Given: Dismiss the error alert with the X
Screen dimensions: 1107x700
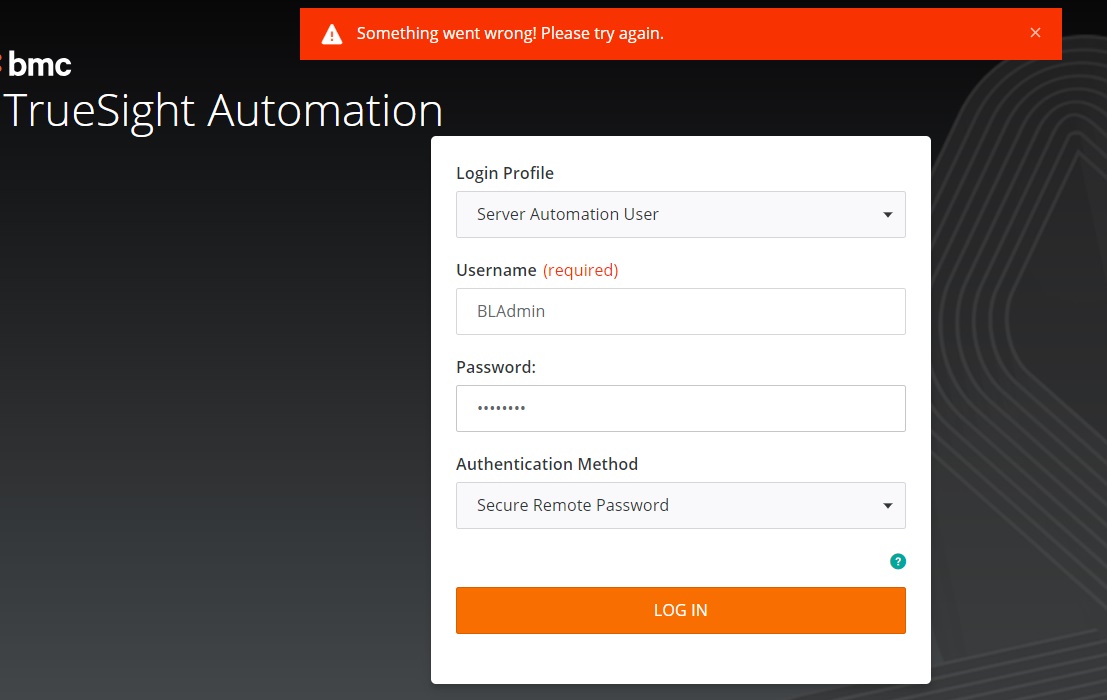Looking at the screenshot, I should [1035, 32].
